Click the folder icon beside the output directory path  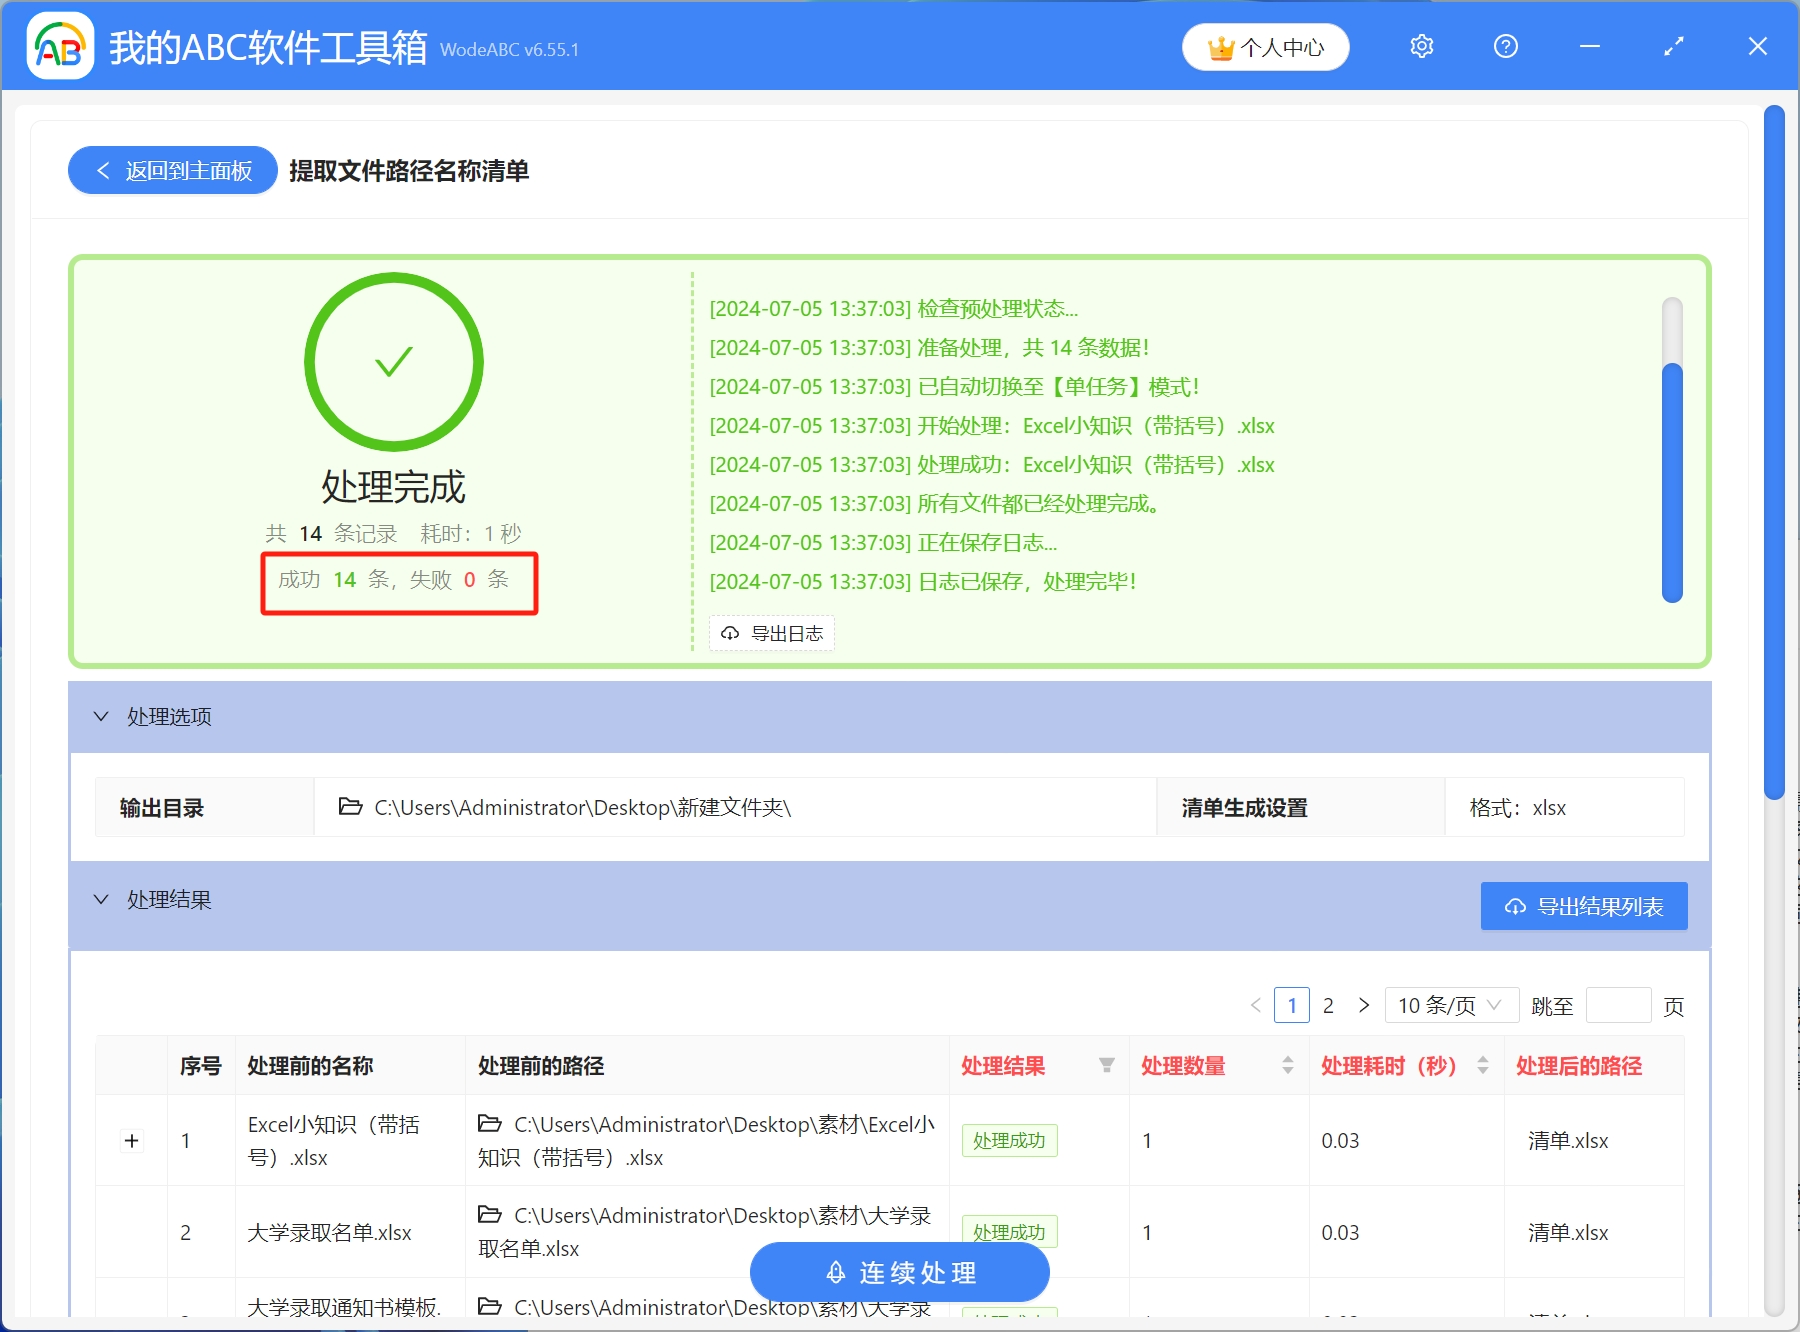point(349,808)
